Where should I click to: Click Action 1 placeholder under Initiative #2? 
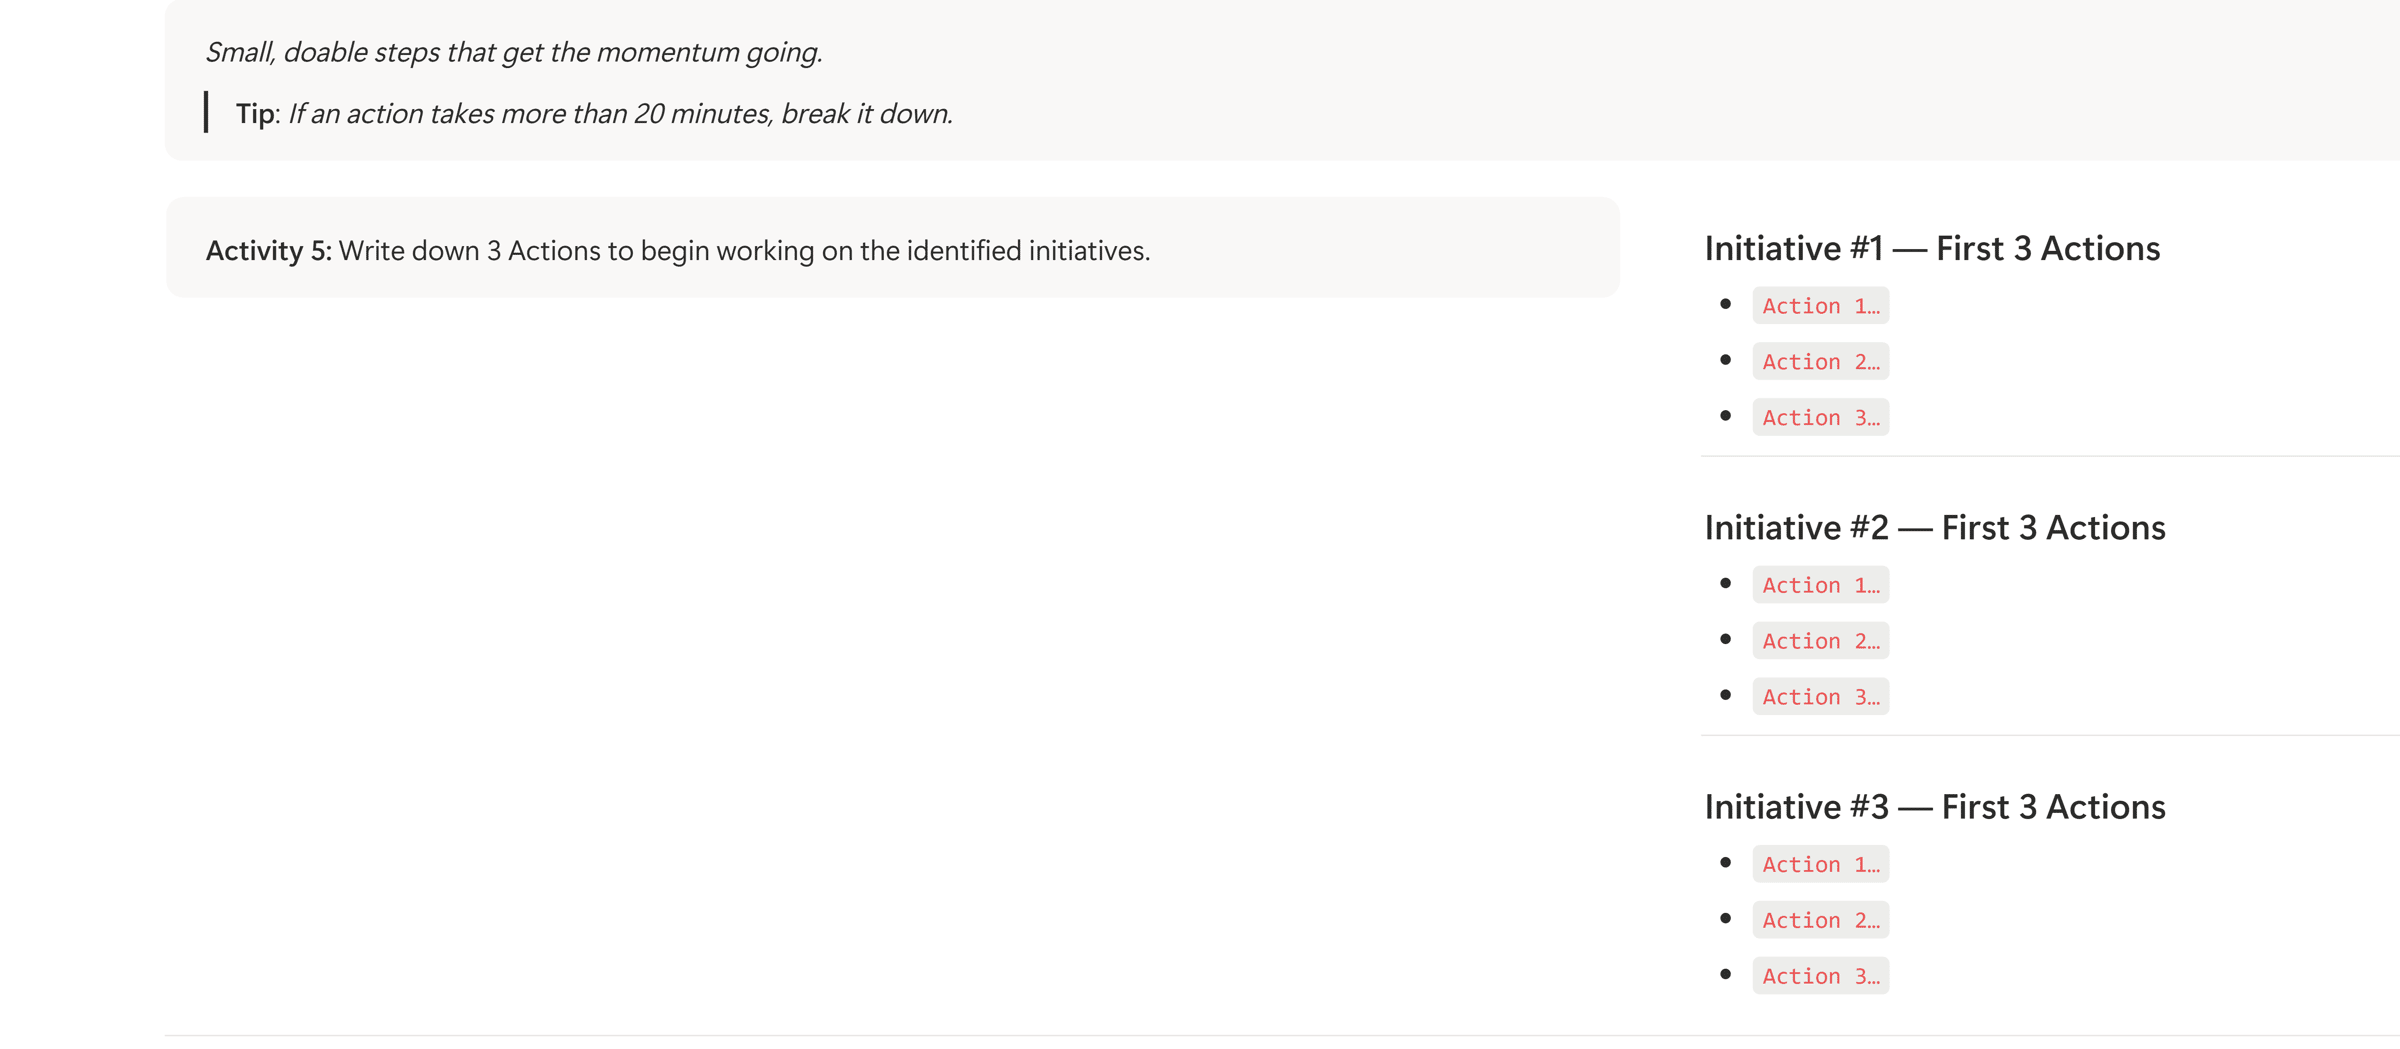(x=1820, y=585)
